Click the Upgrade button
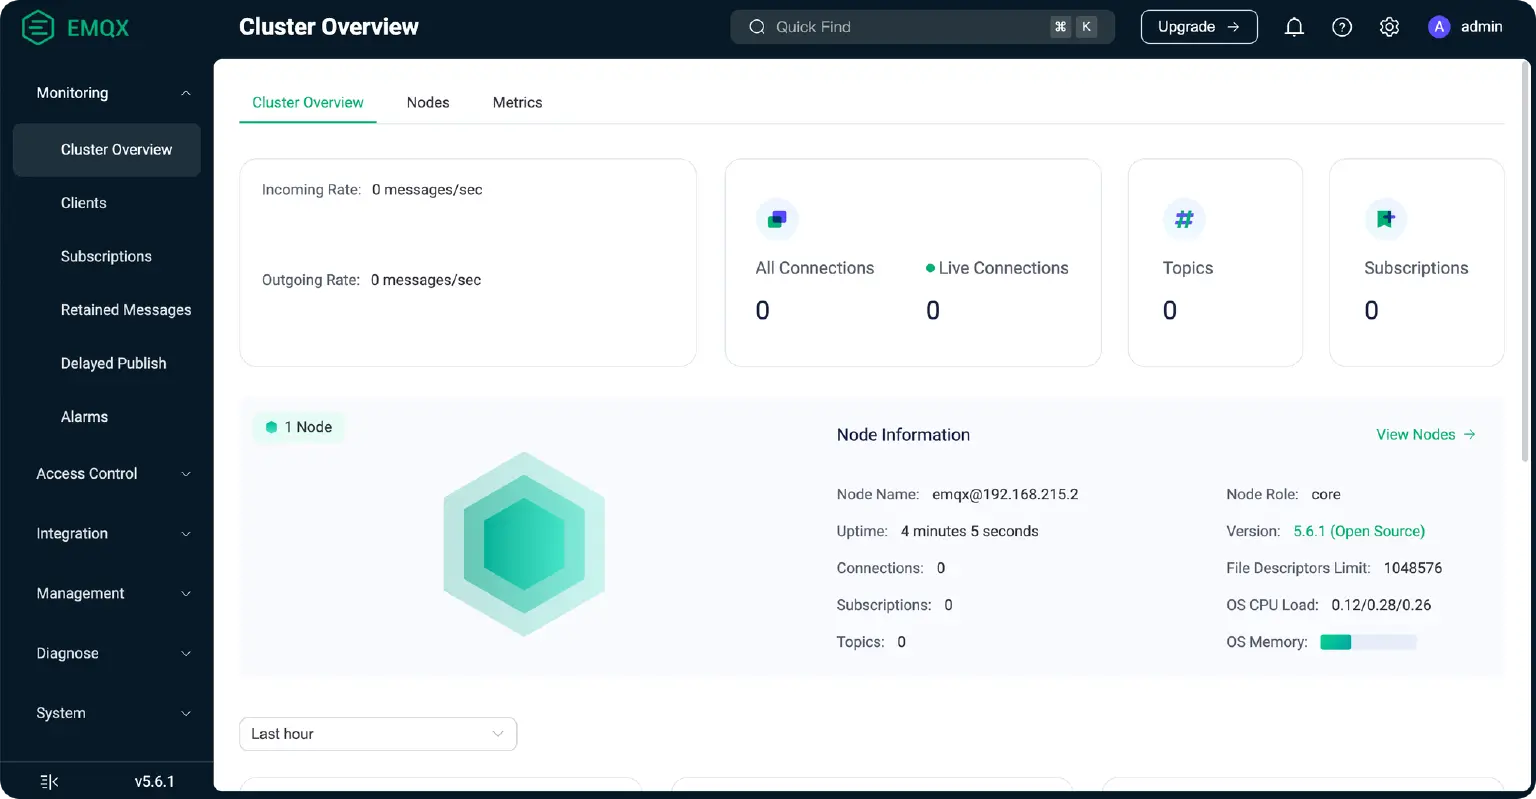Image resolution: width=1536 pixels, height=799 pixels. pyautogui.click(x=1199, y=27)
